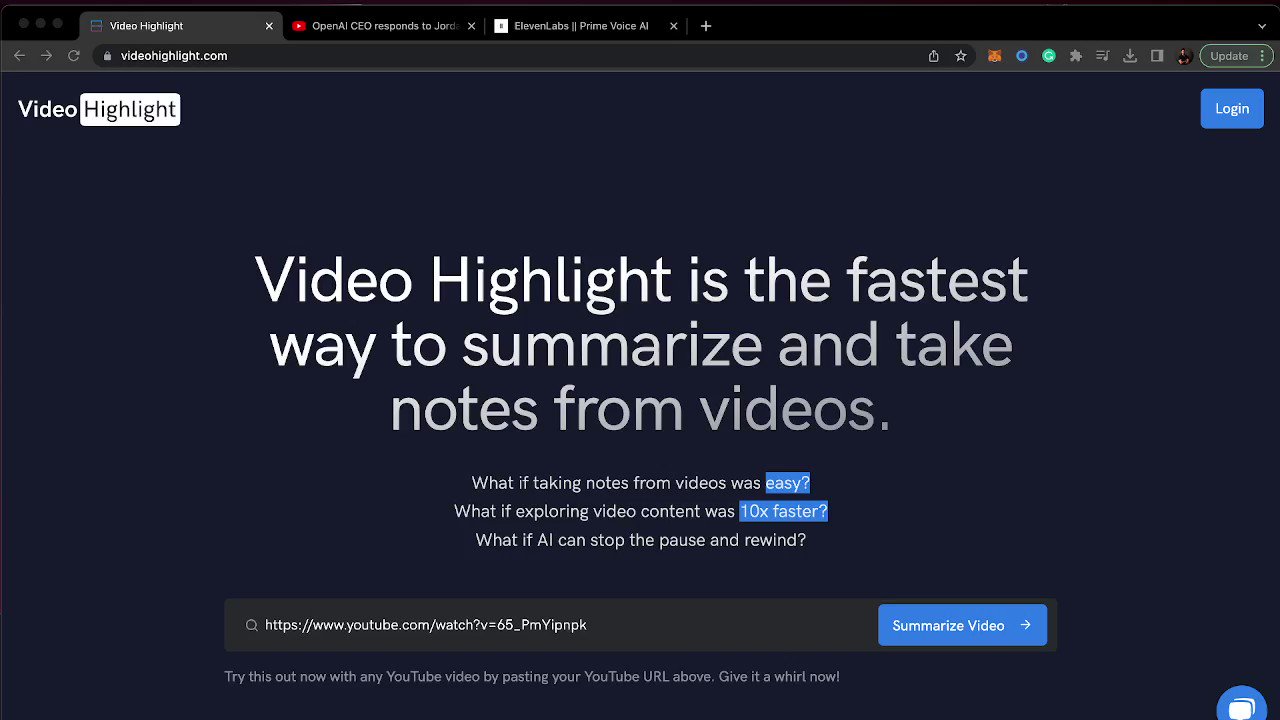1280x720 pixels.
Task: Open the three-dot Chrome menu
Action: pyautogui.click(x=1262, y=56)
